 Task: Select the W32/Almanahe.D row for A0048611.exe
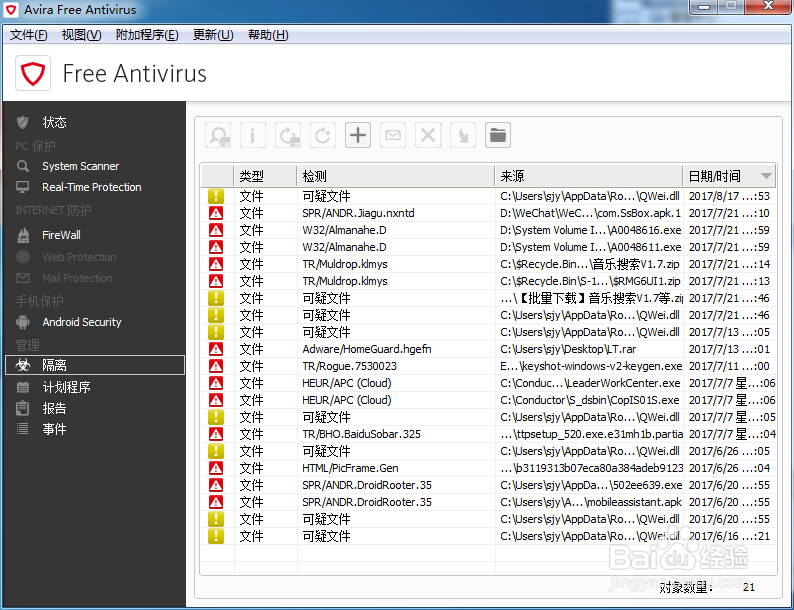coord(489,247)
